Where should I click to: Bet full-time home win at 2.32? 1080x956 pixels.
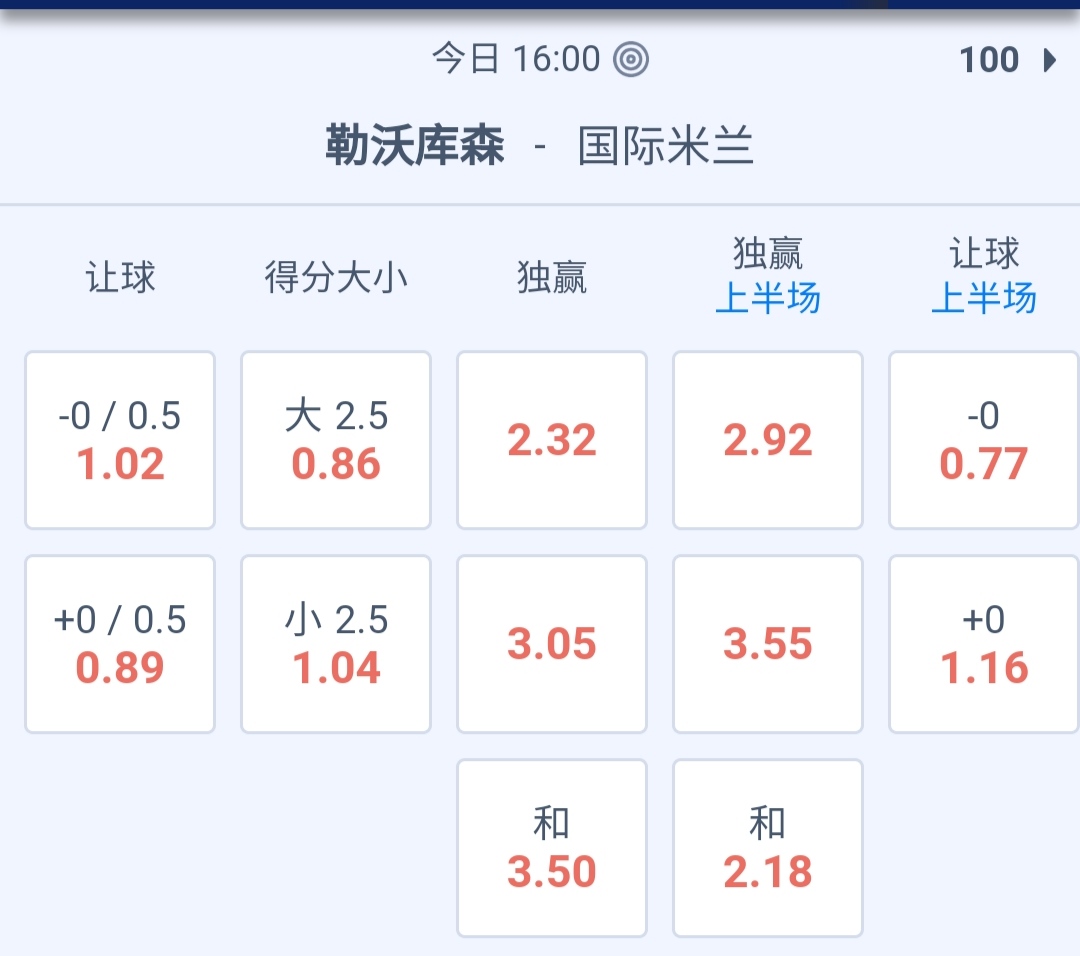tap(552, 440)
